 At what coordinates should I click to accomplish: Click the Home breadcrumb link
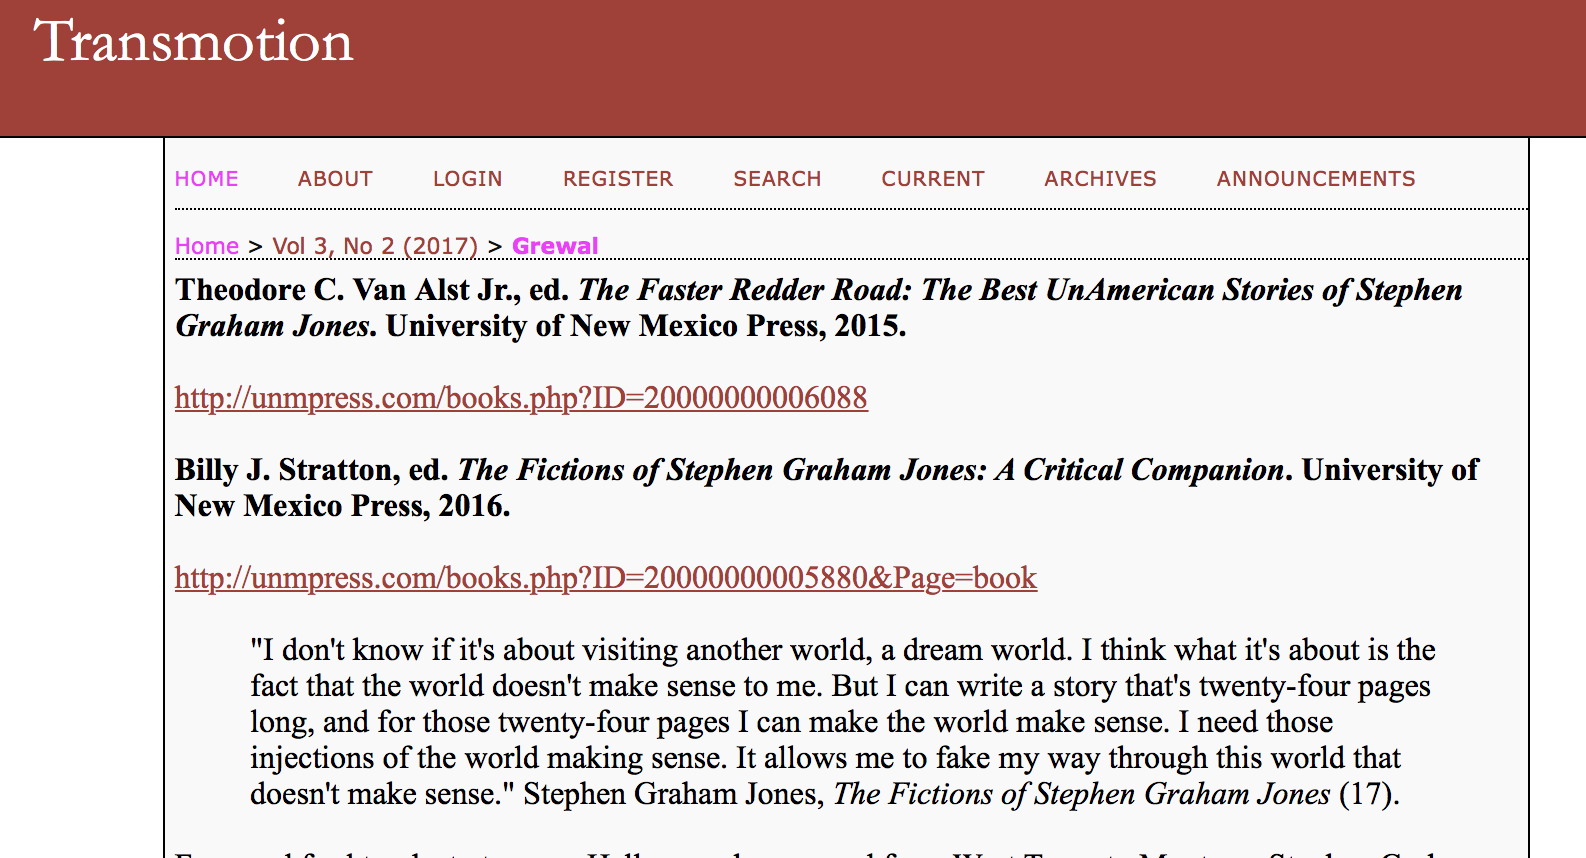point(207,246)
